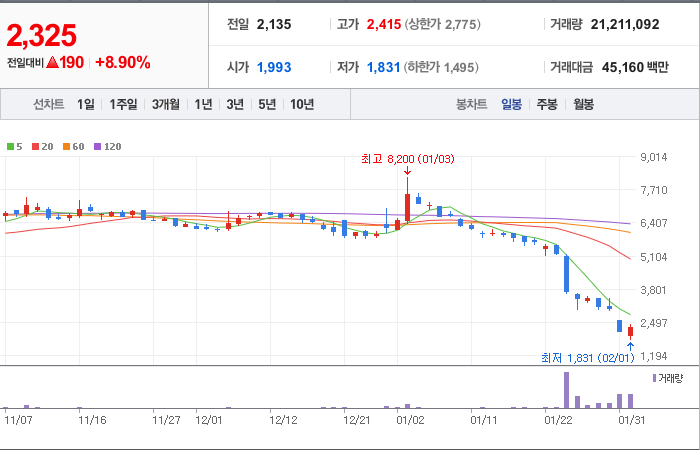Click the 하한가 1,495 text
The width and height of the screenshot is (700, 450).
(x=441, y=67)
